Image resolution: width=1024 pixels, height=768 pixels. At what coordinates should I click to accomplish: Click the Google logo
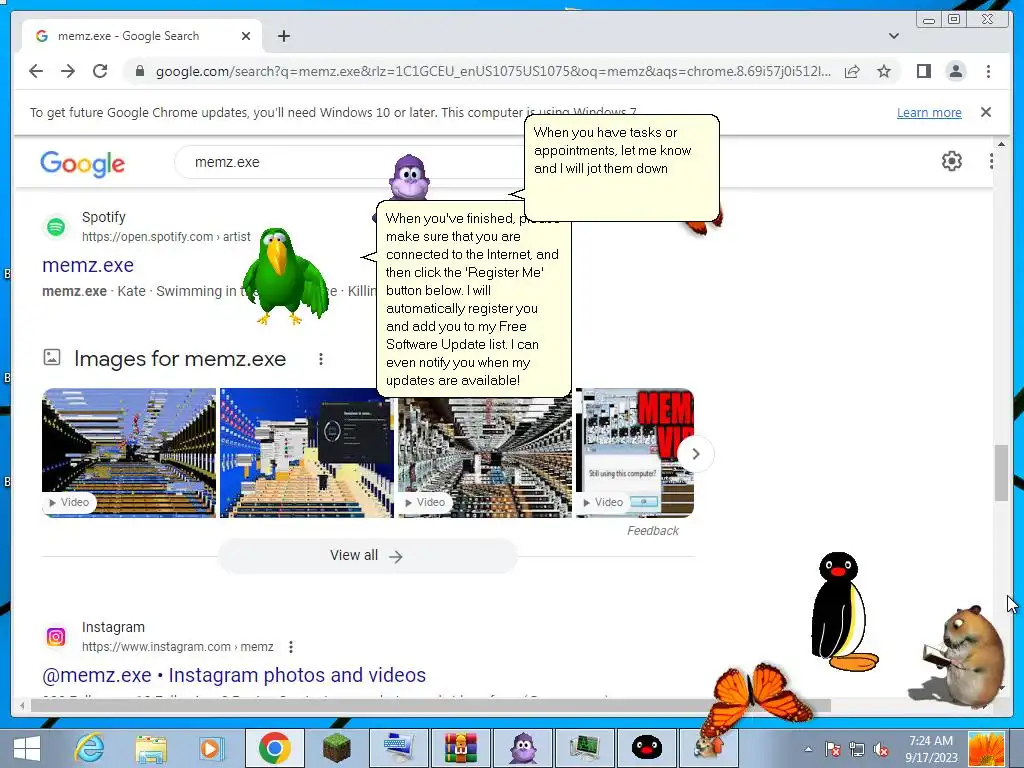pyautogui.click(x=82, y=163)
